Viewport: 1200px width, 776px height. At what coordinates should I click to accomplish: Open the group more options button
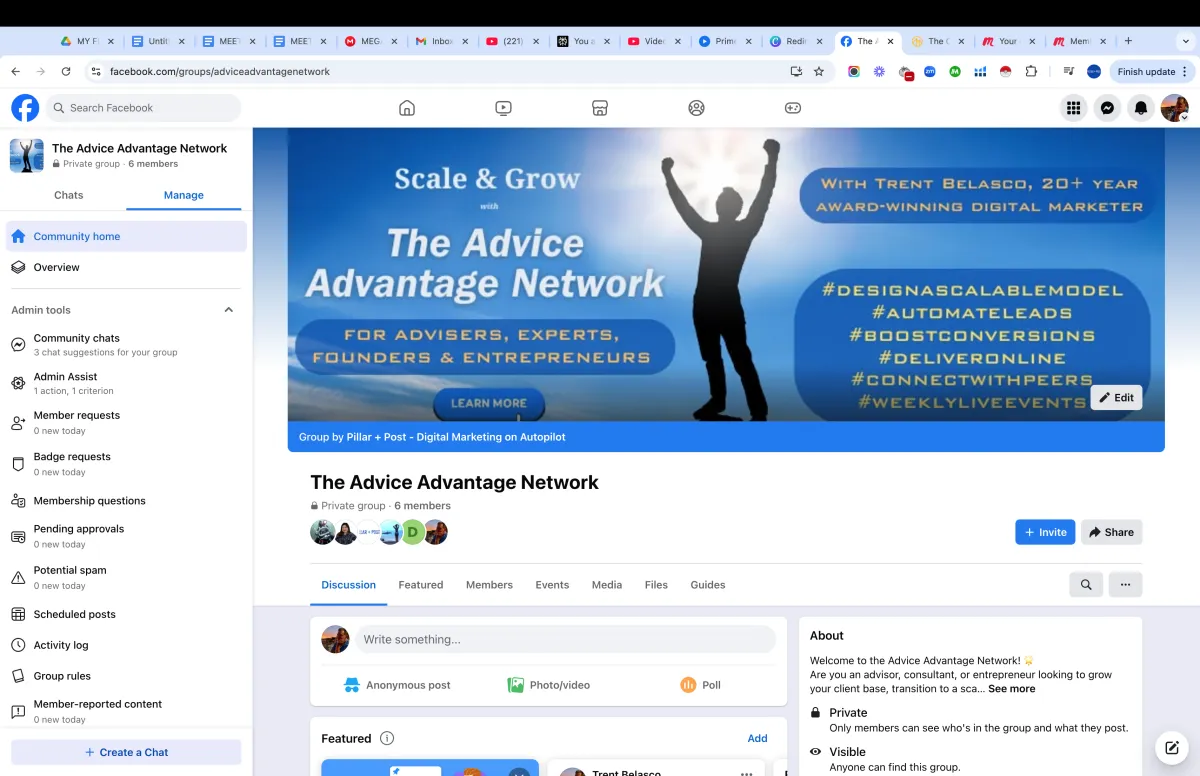[1125, 585]
